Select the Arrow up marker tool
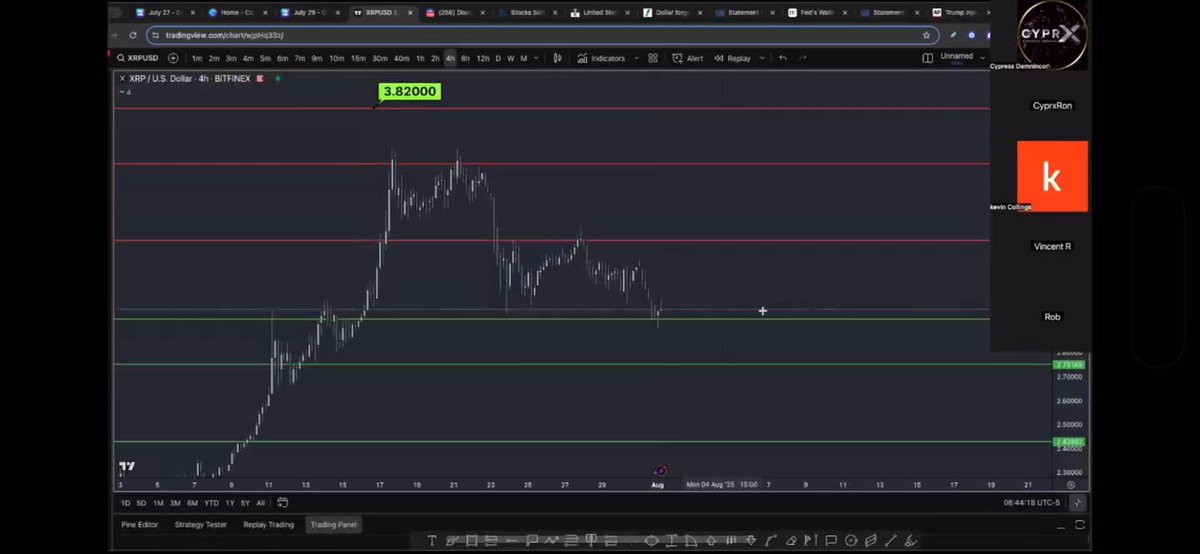1200x554 pixels. (x=711, y=541)
